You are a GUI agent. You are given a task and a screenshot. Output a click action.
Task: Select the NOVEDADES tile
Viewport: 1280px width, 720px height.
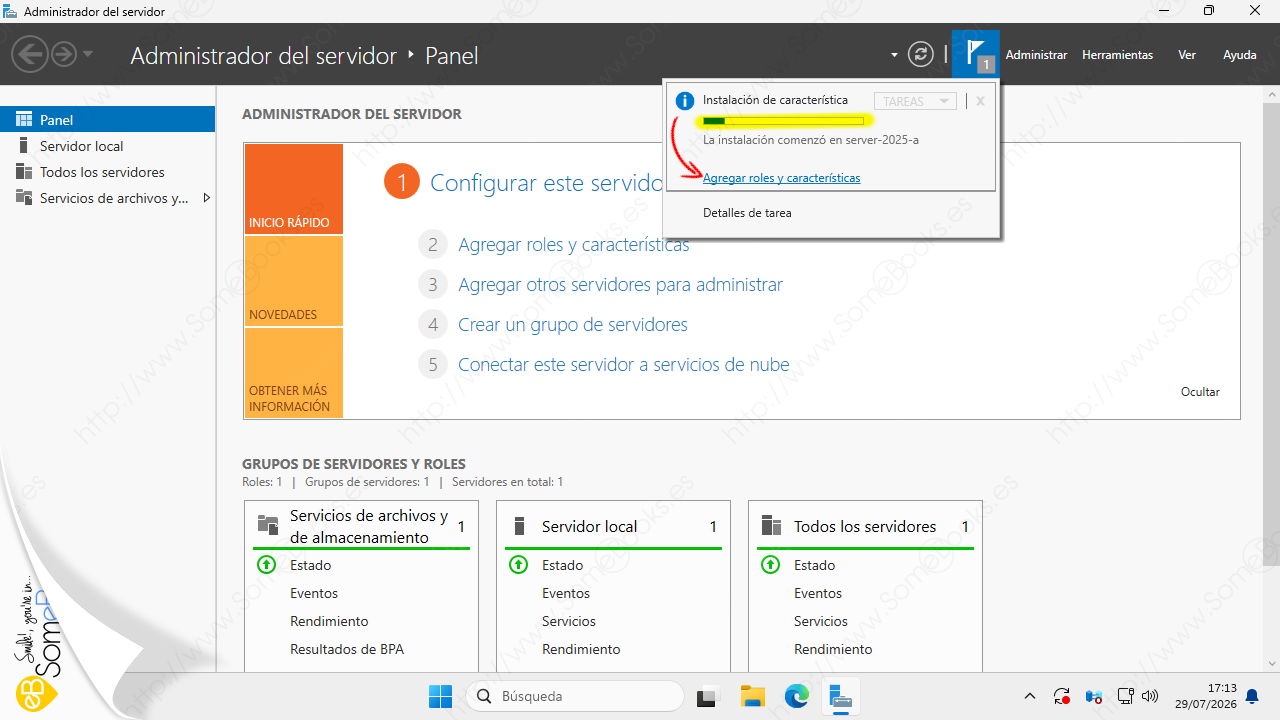coord(293,281)
